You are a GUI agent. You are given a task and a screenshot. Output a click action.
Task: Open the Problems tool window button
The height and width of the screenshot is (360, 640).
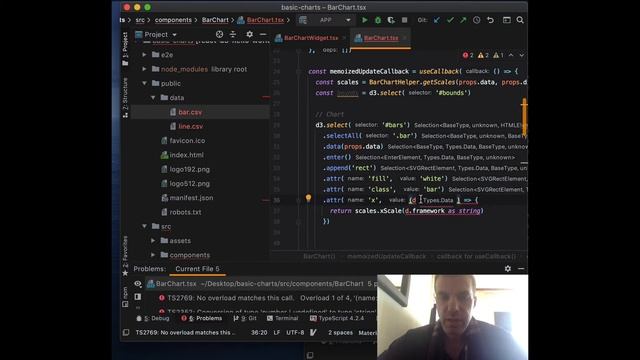[x=202, y=318]
